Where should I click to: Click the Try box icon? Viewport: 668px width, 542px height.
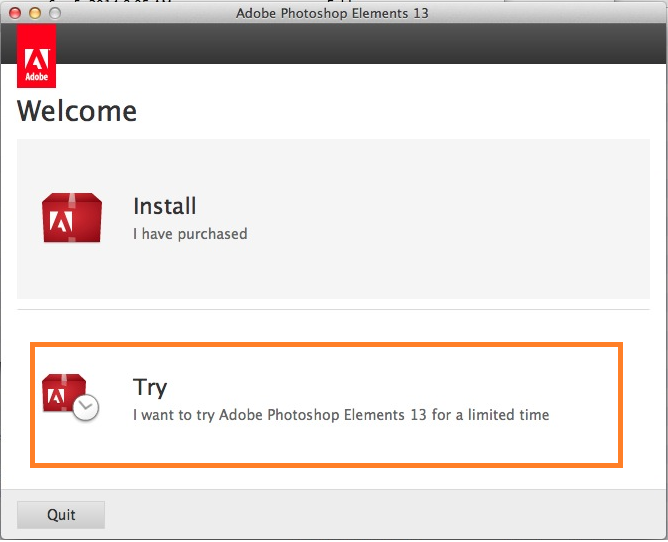pos(65,395)
